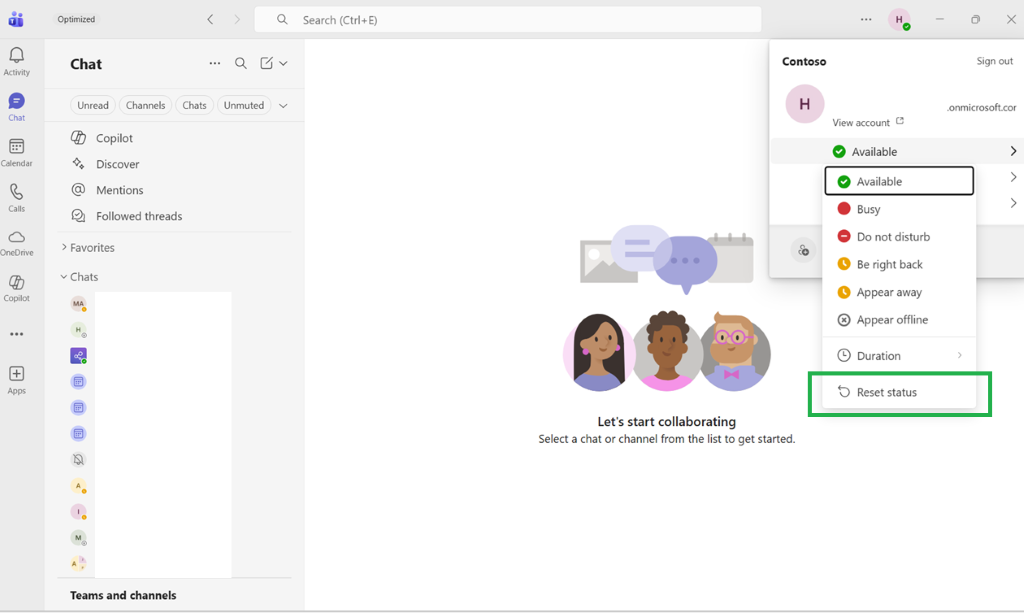The width and height of the screenshot is (1024, 613).
Task: Open Activity from the left sidebar
Action: coord(16,60)
